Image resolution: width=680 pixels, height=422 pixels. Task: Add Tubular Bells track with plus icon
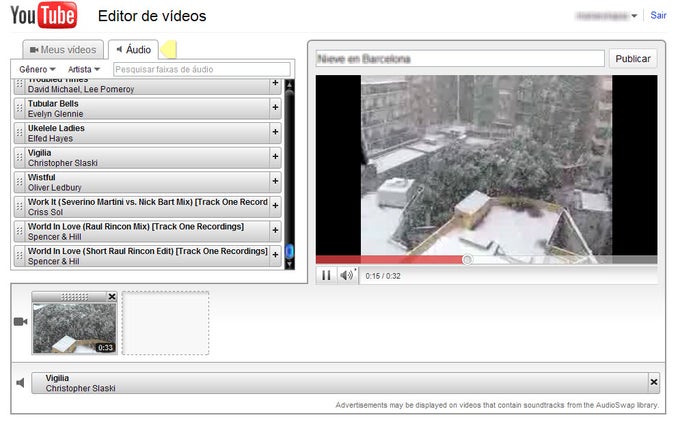click(275, 107)
